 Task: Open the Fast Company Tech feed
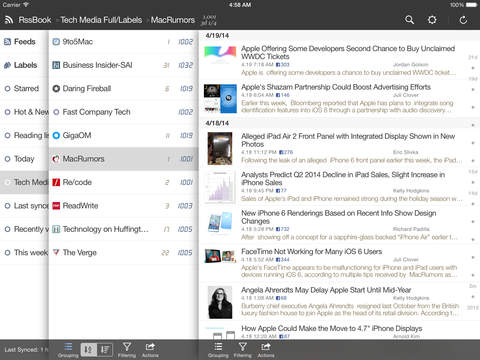(123, 112)
